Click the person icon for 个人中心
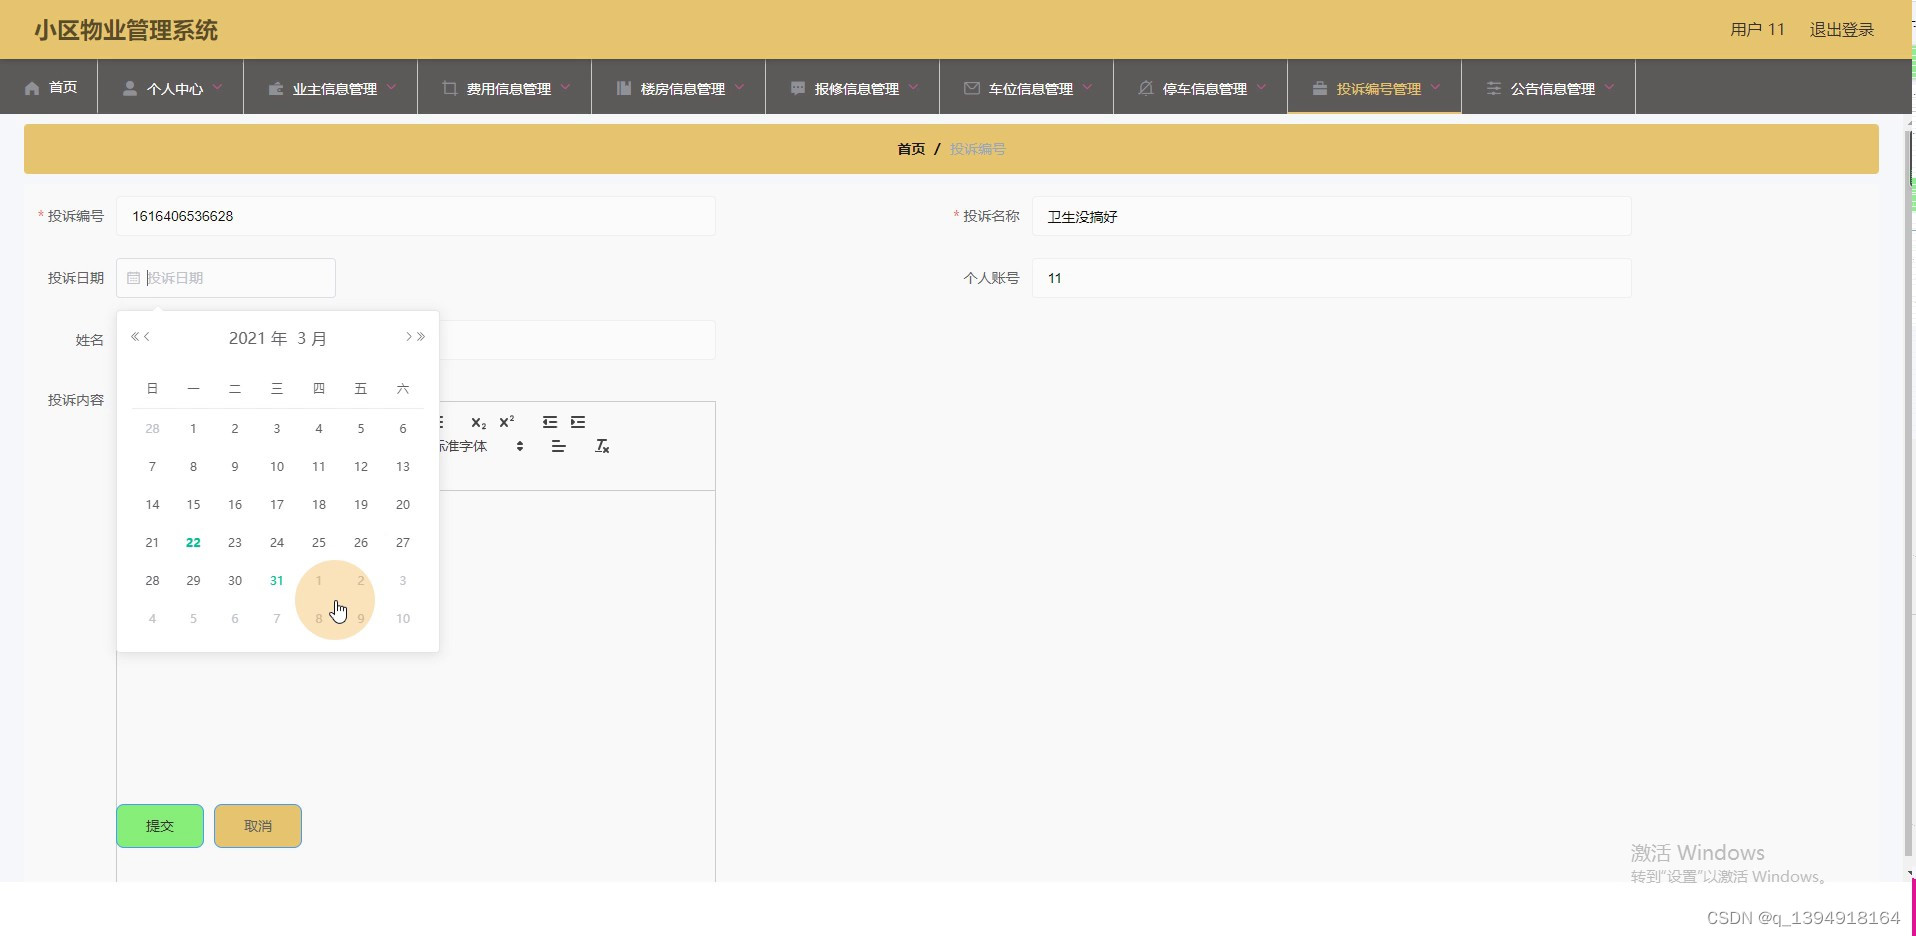Viewport: 1916px width, 936px height. click(130, 88)
